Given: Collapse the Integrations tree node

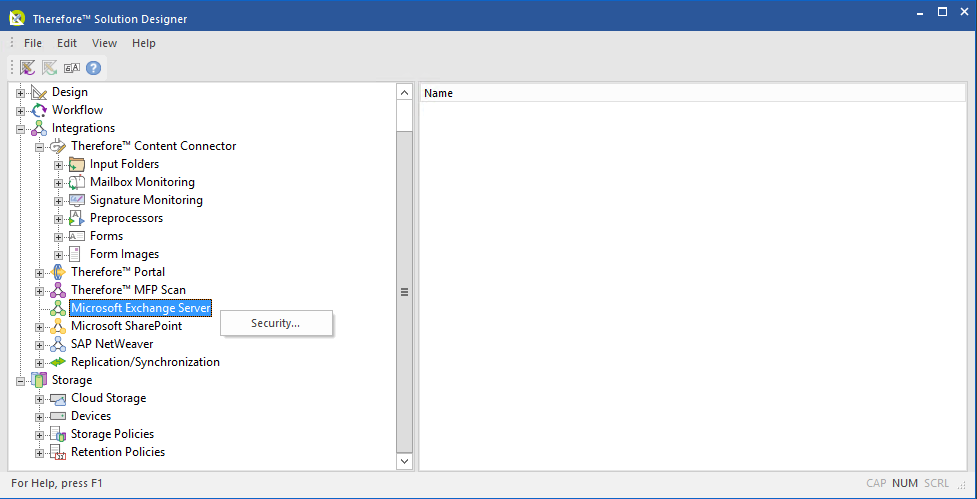Looking at the screenshot, I should click(x=21, y=129).
